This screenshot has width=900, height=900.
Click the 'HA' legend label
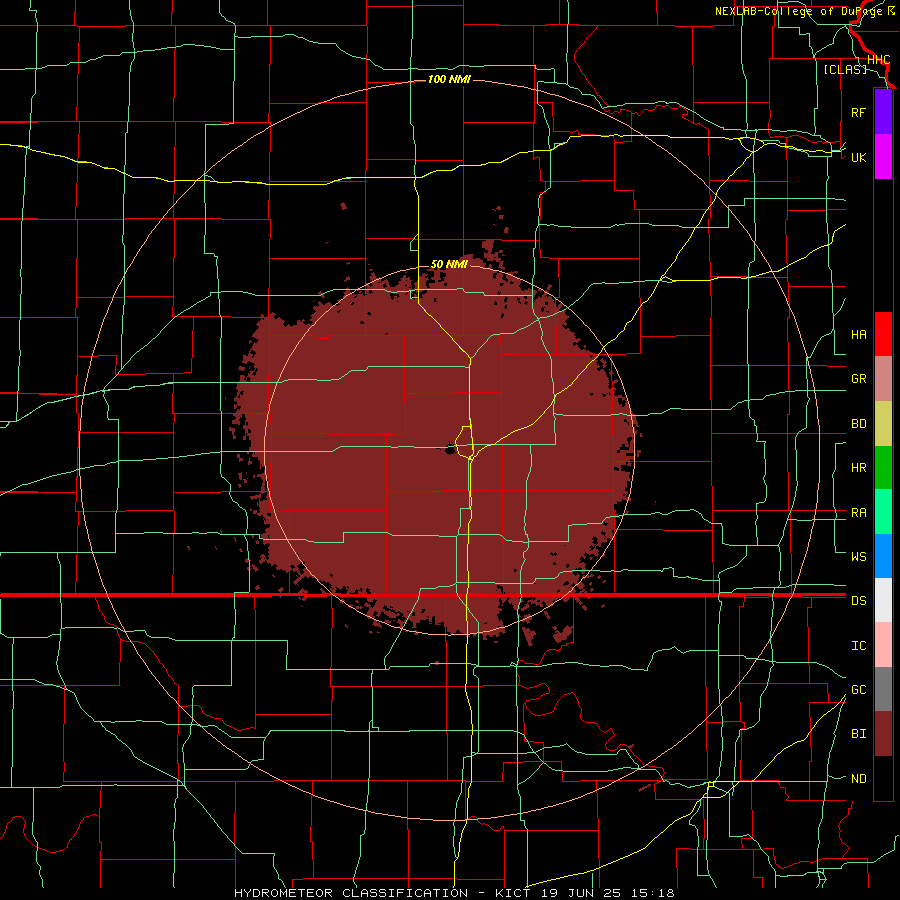pyautogui.click(x=858, y=334)
